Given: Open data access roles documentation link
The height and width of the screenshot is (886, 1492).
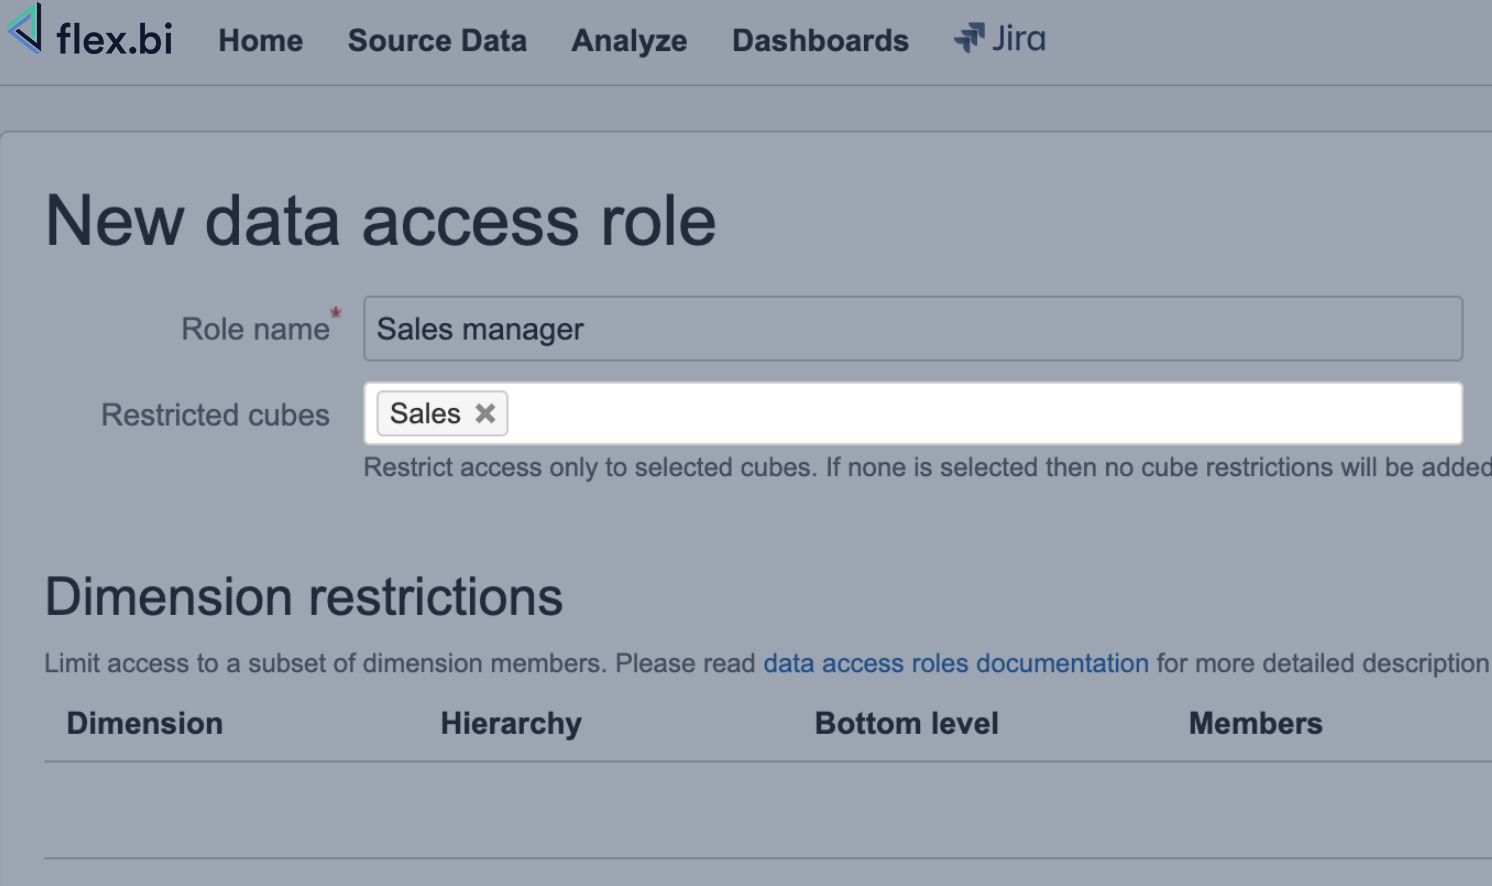Looking at the screenshot, I should tap(955, 663).
